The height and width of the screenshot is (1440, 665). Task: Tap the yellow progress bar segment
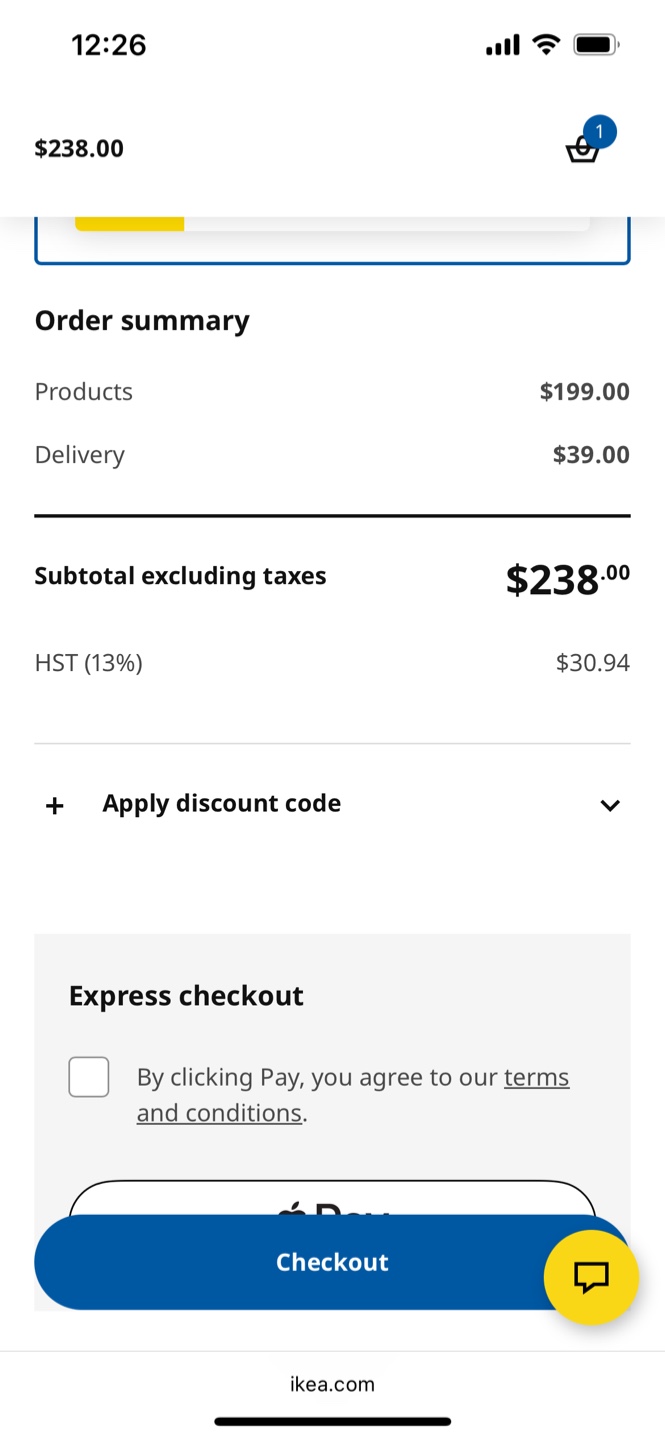[x=130, y=223]
